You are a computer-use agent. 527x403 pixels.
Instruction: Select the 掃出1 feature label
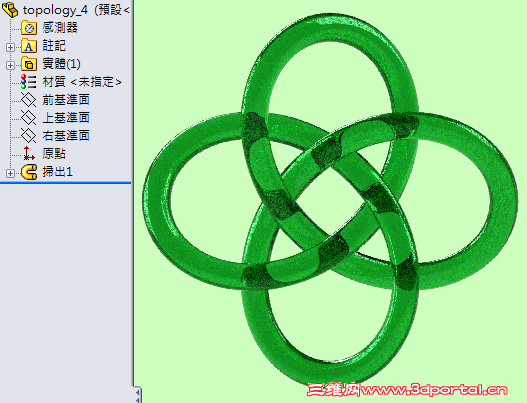pyautogui.click(x=57, y=172)
